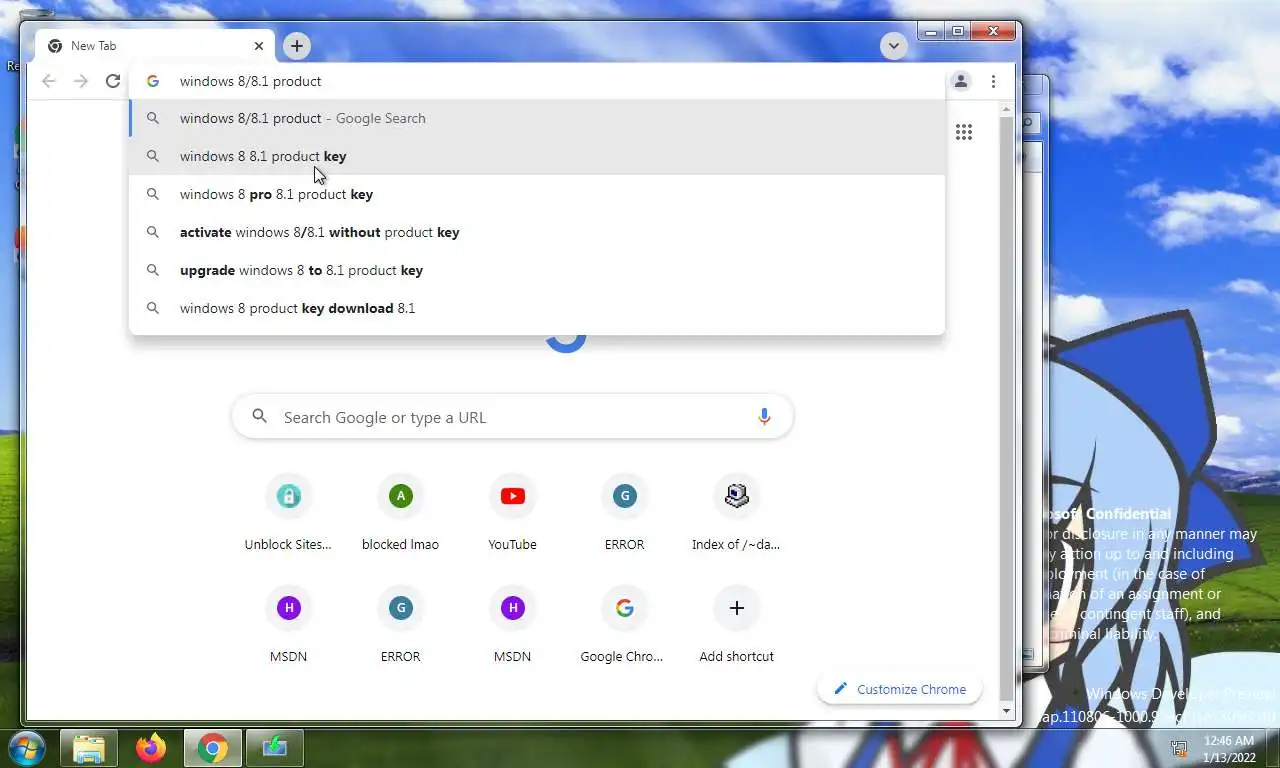Click the voice search microphone
Viewport: 1280px width, 768px height.
[x=764, y=417]
